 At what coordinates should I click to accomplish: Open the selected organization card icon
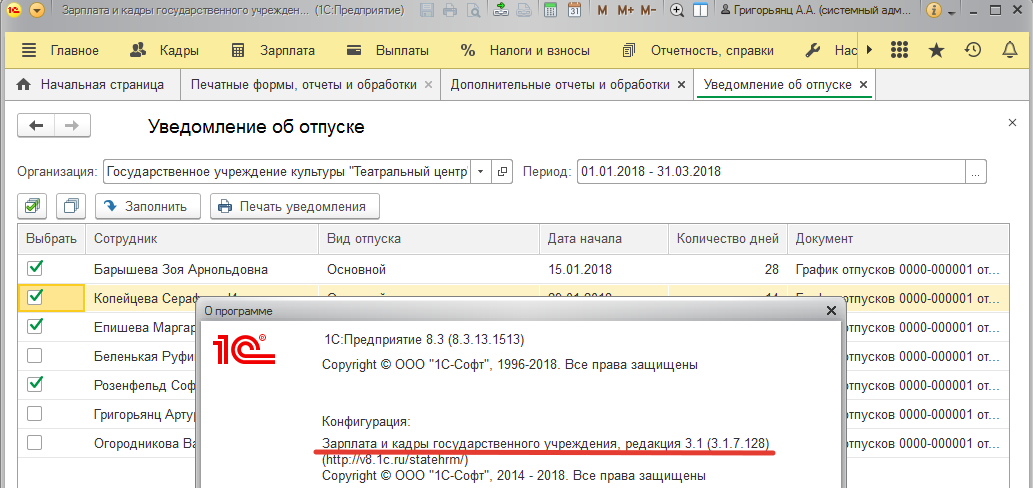coord(502,172)
